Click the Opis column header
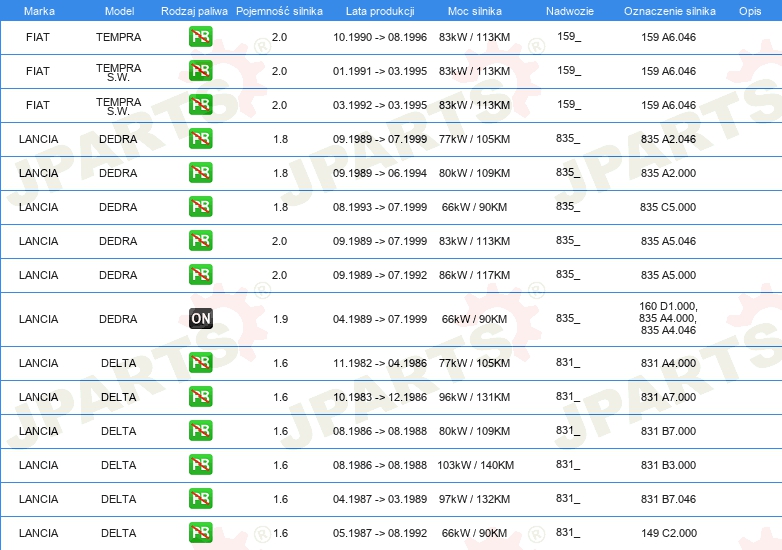The width and height of the screenshot is (782, 550). pos(750,11)
